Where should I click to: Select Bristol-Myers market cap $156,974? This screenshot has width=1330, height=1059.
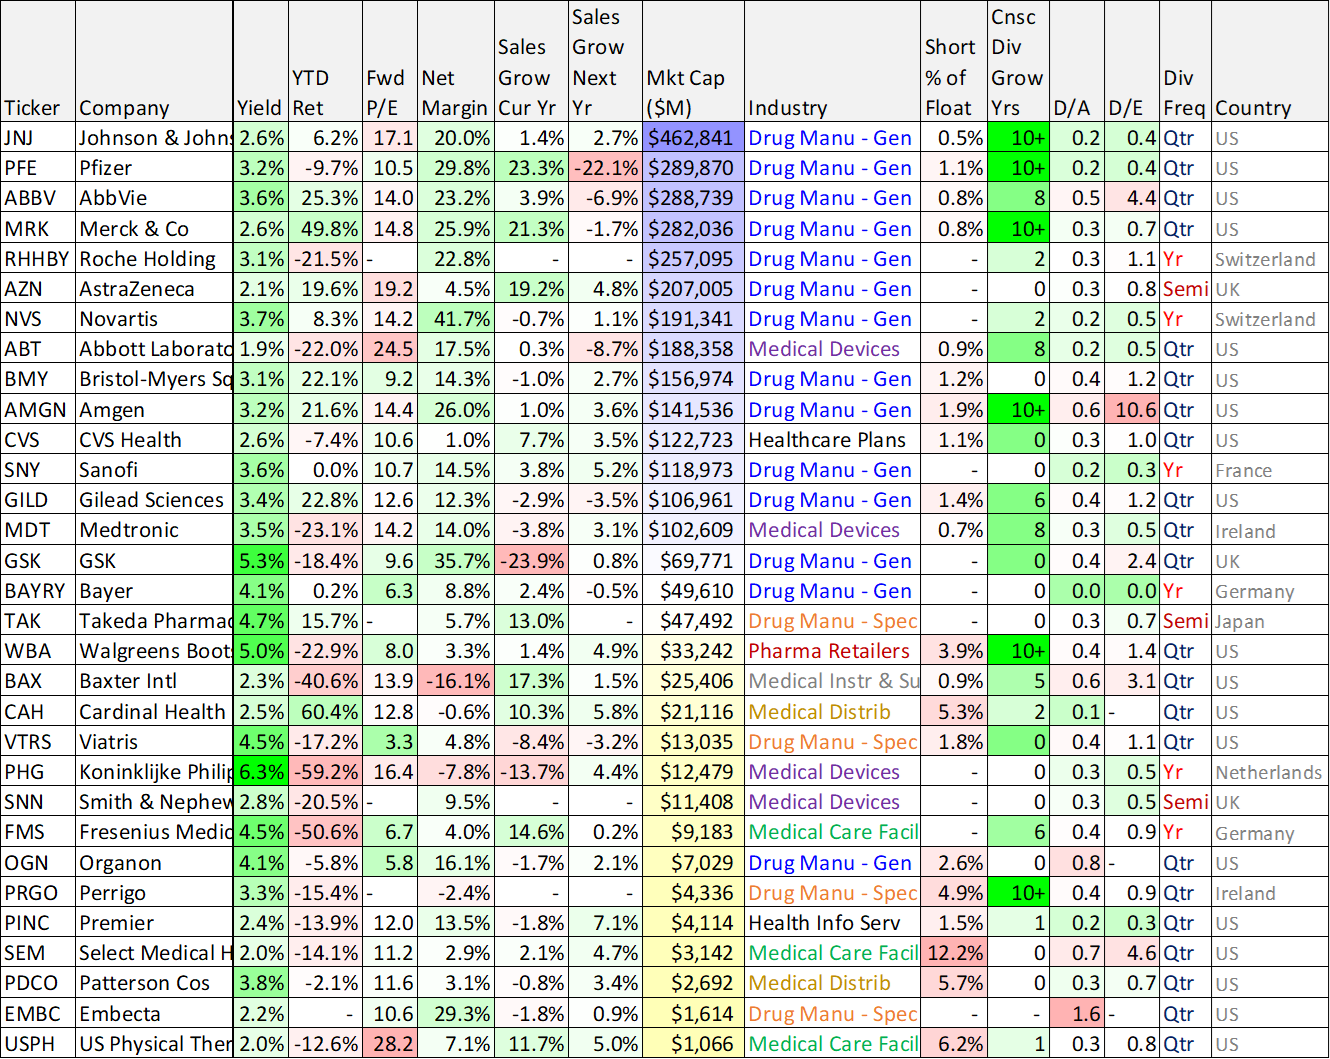(693, 379)
